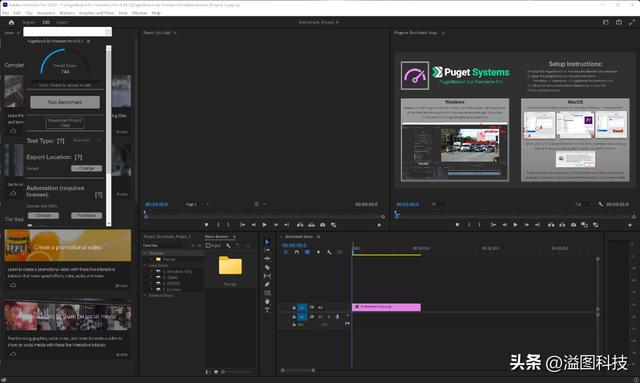
Task: Click the Home icon in the header bar
Action: [11, 22]
